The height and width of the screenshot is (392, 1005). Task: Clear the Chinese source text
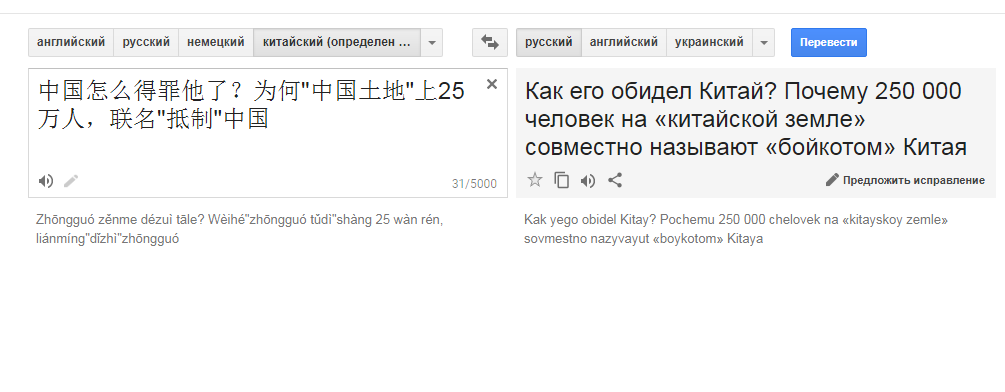(x=492, y=84)
